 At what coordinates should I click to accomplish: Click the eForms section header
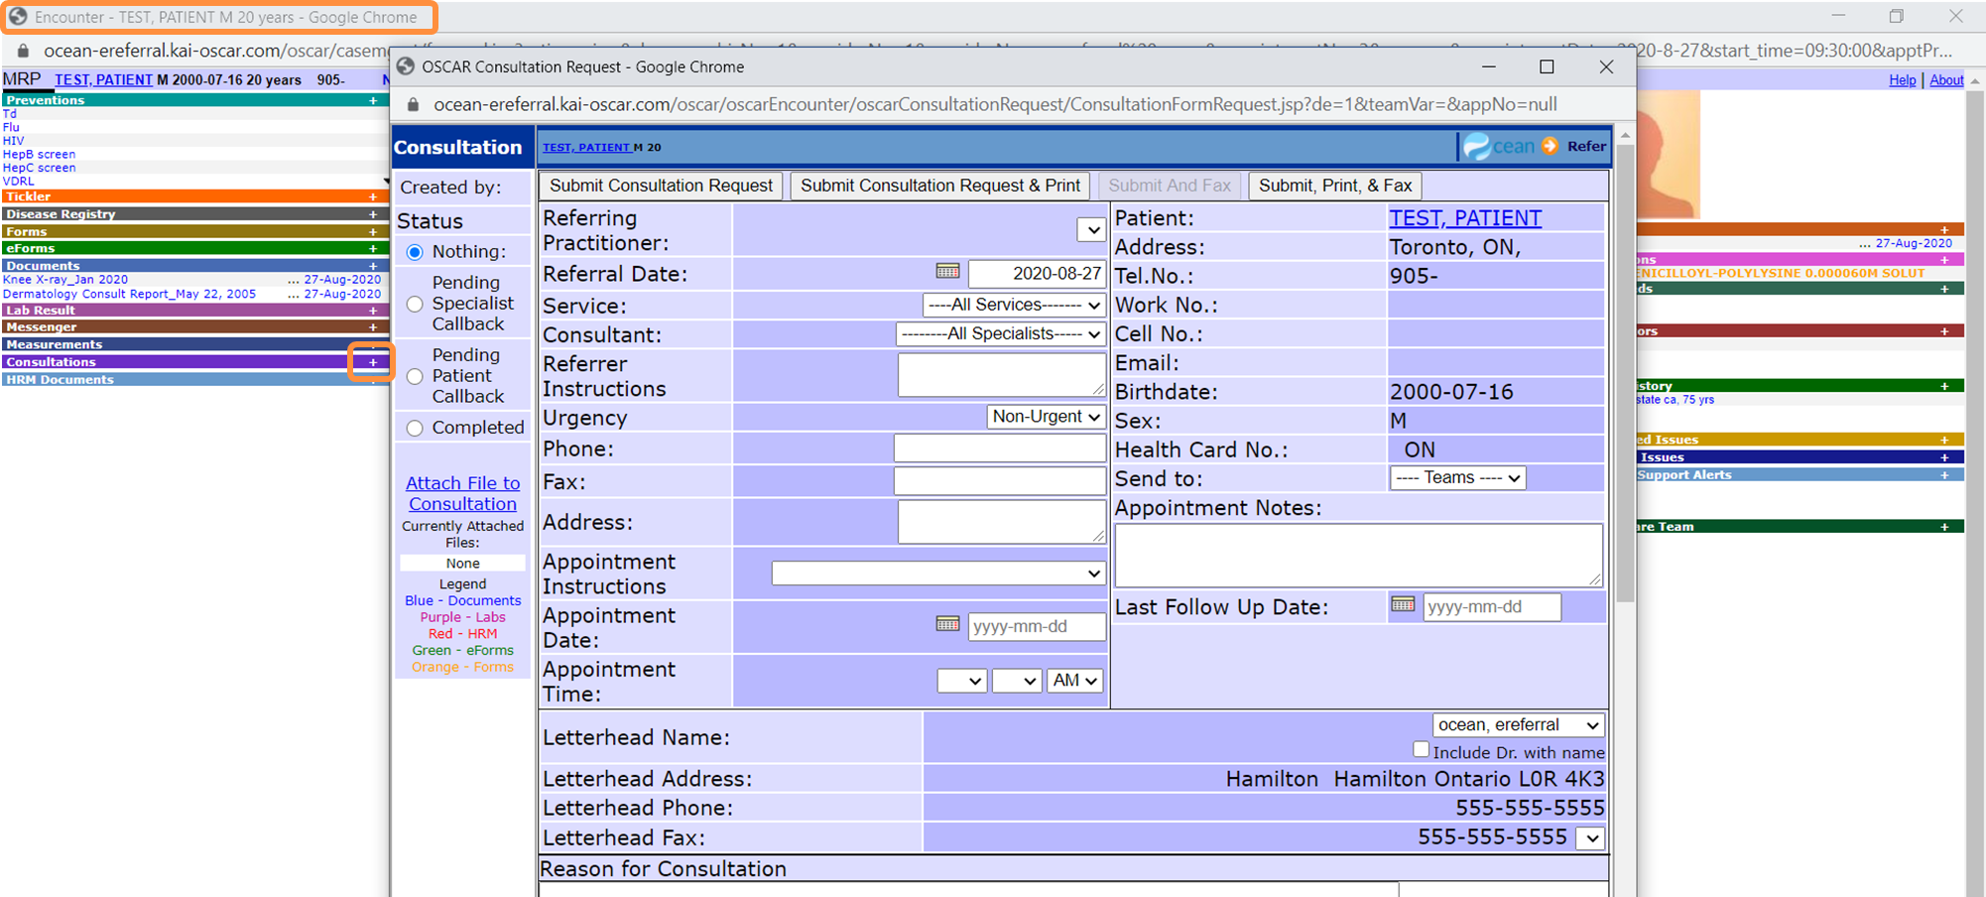point(30,248)
